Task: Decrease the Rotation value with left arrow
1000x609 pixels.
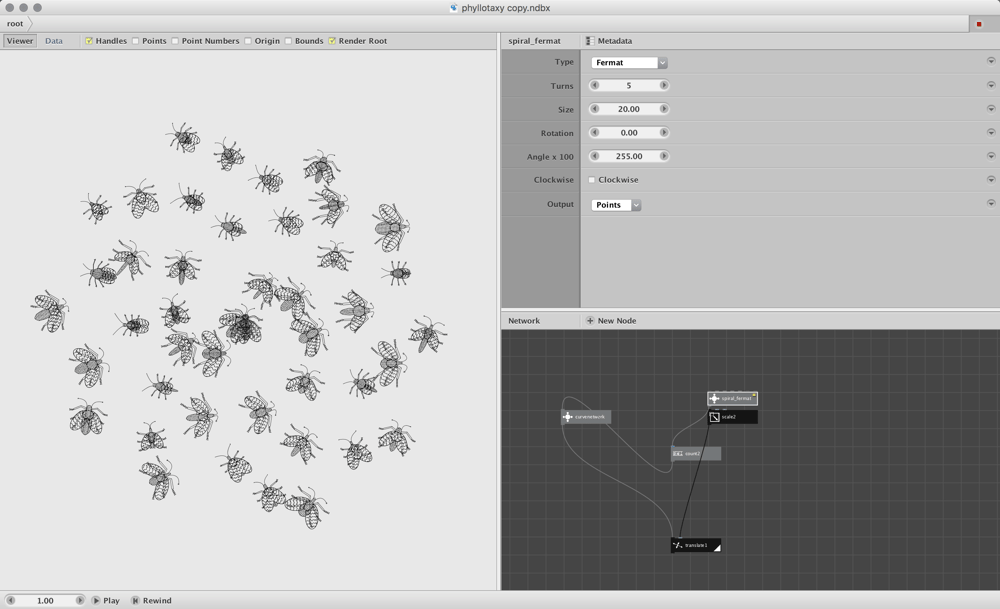Action: pyautogui.click(x=595, y=133)
